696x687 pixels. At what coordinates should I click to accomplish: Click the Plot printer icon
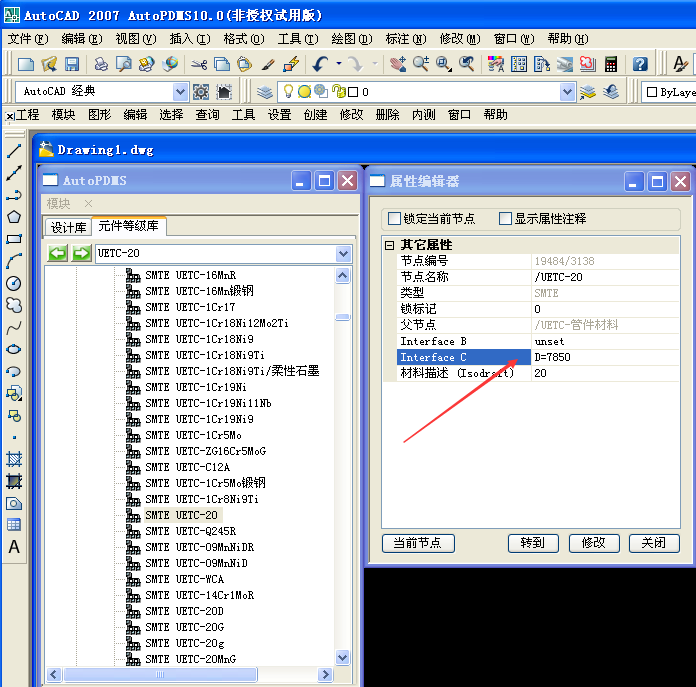pyautogui.click(x=101, y=64)
